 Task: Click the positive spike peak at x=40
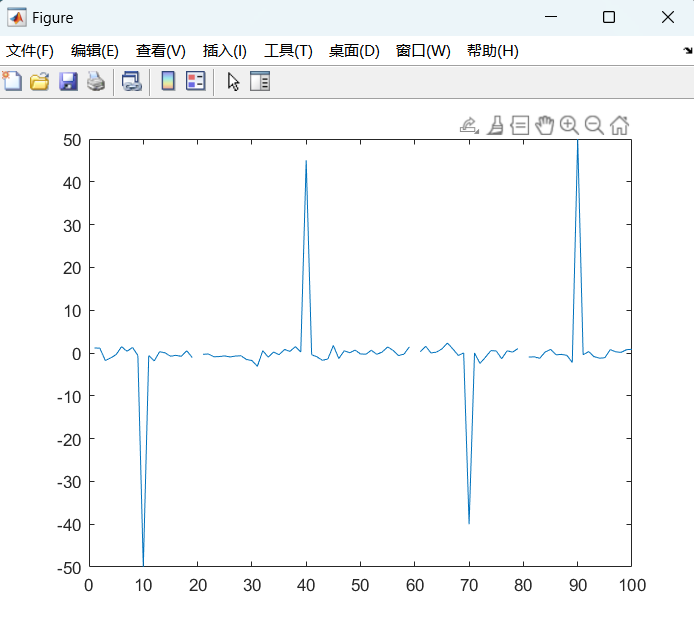pyautogui.click(x=306, y=161)
